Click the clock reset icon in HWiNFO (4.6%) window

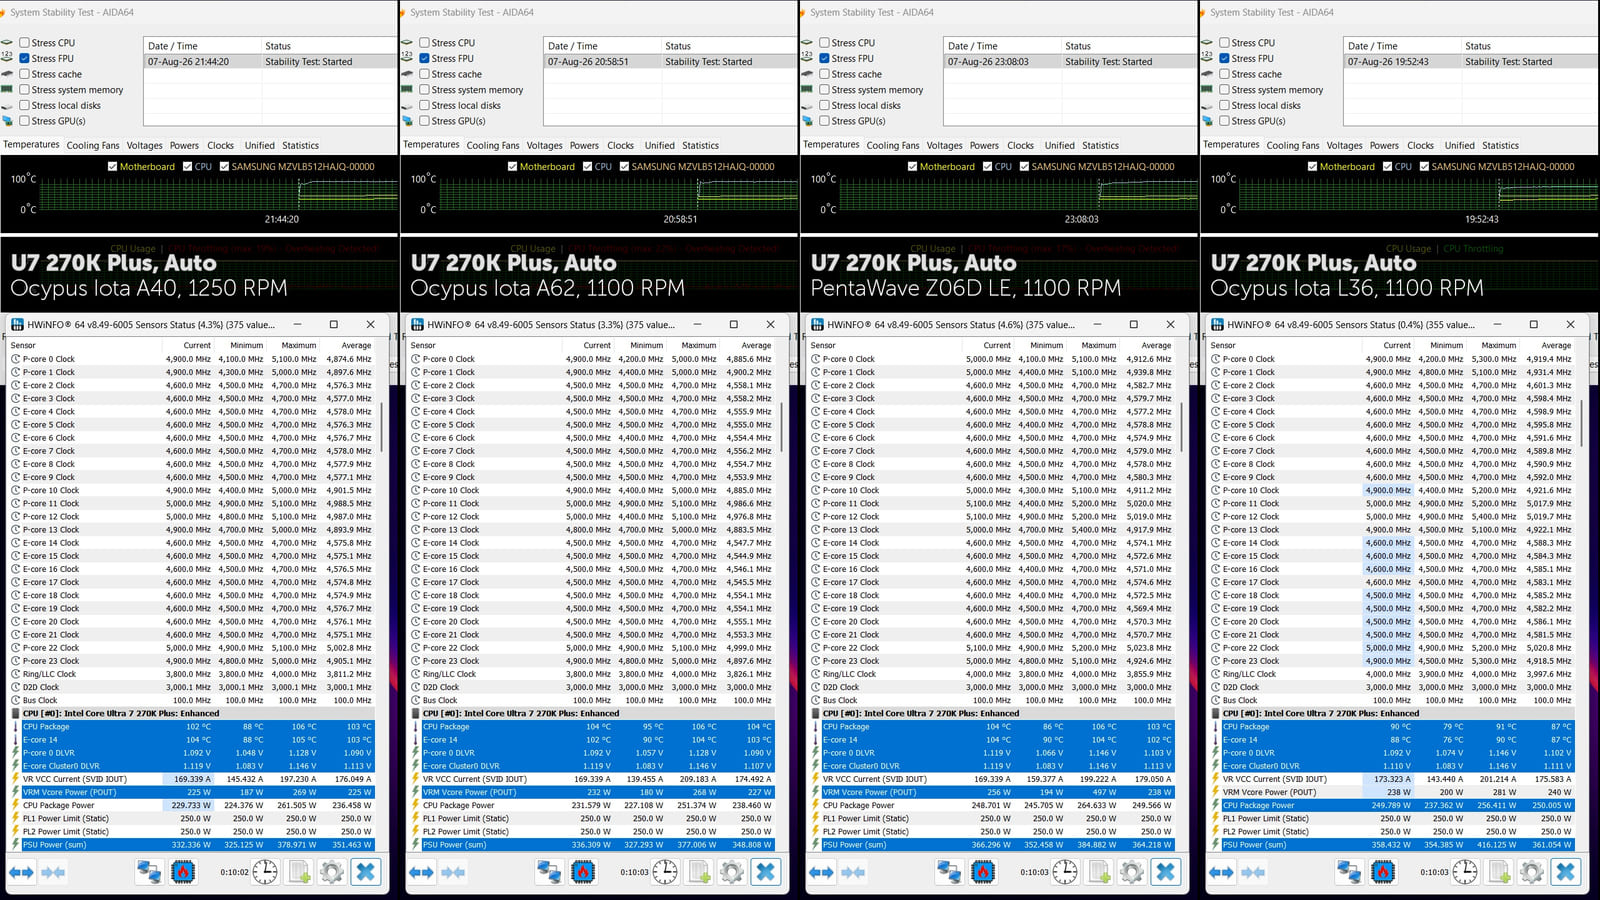tap(1065, 872)
